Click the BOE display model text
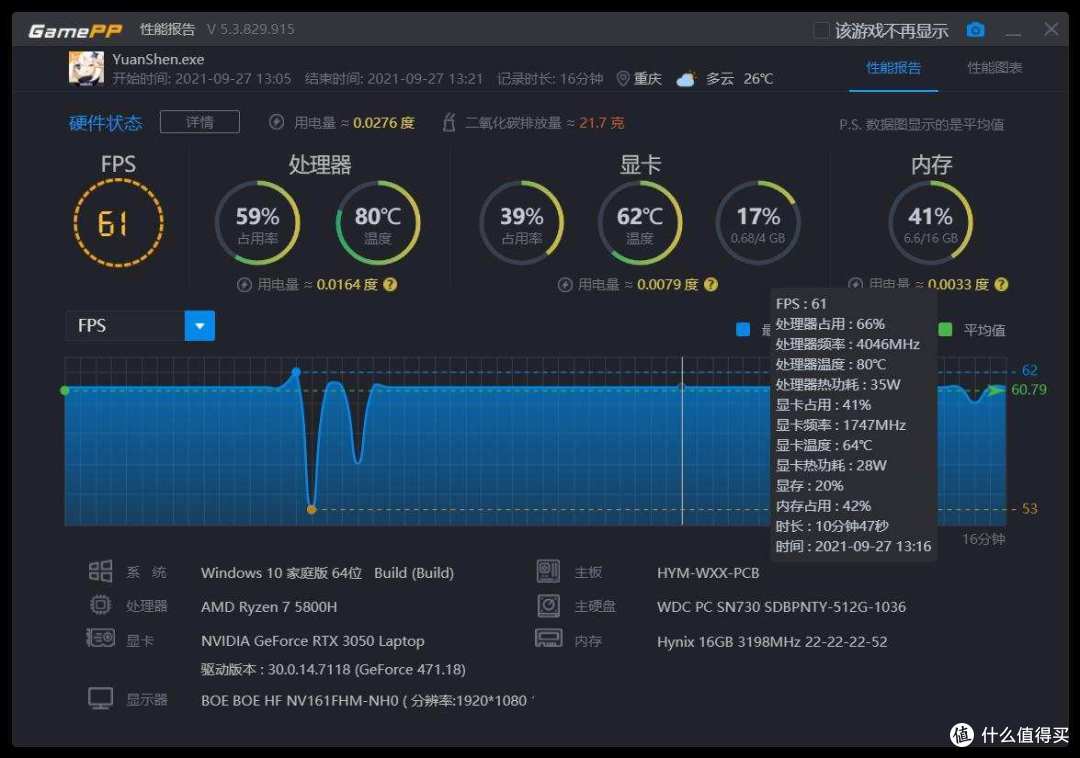Screen dimensions: 1080x758 coord(366,700)
